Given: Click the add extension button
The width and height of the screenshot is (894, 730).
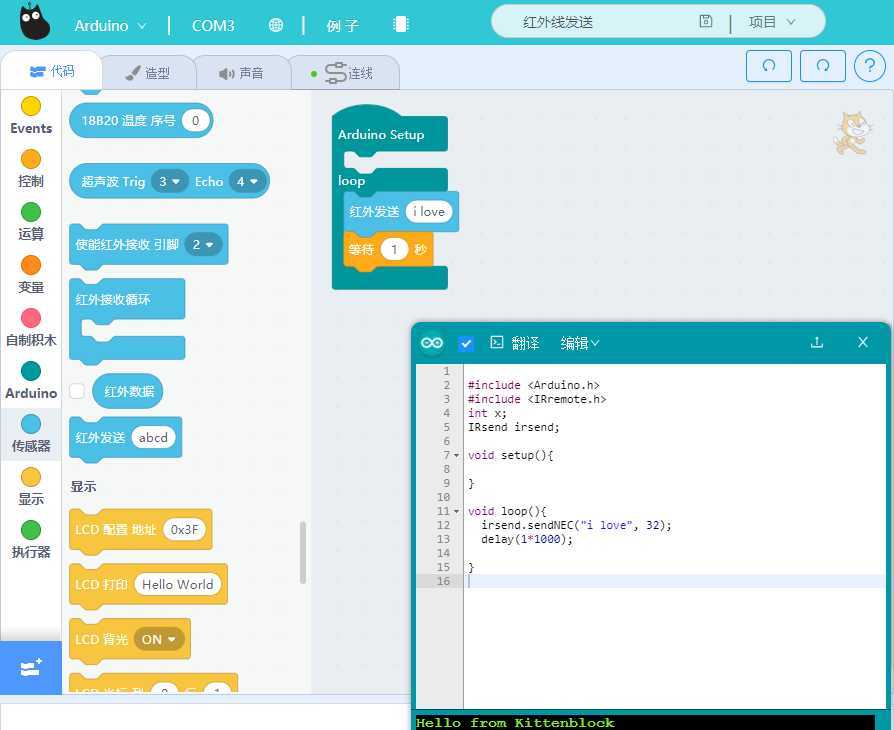Looking at the screenshot, I should point(31,667).
